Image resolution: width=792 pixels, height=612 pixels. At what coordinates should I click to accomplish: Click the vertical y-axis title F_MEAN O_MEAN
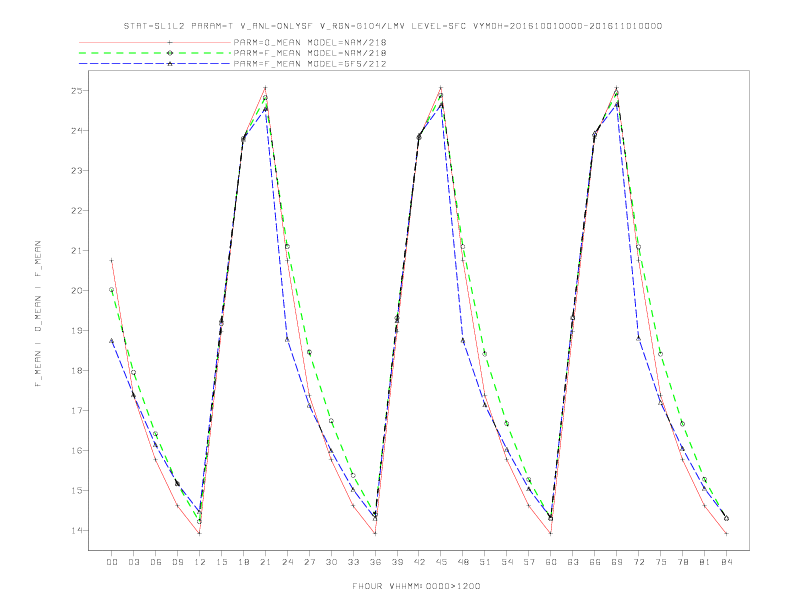coord(38,314)
